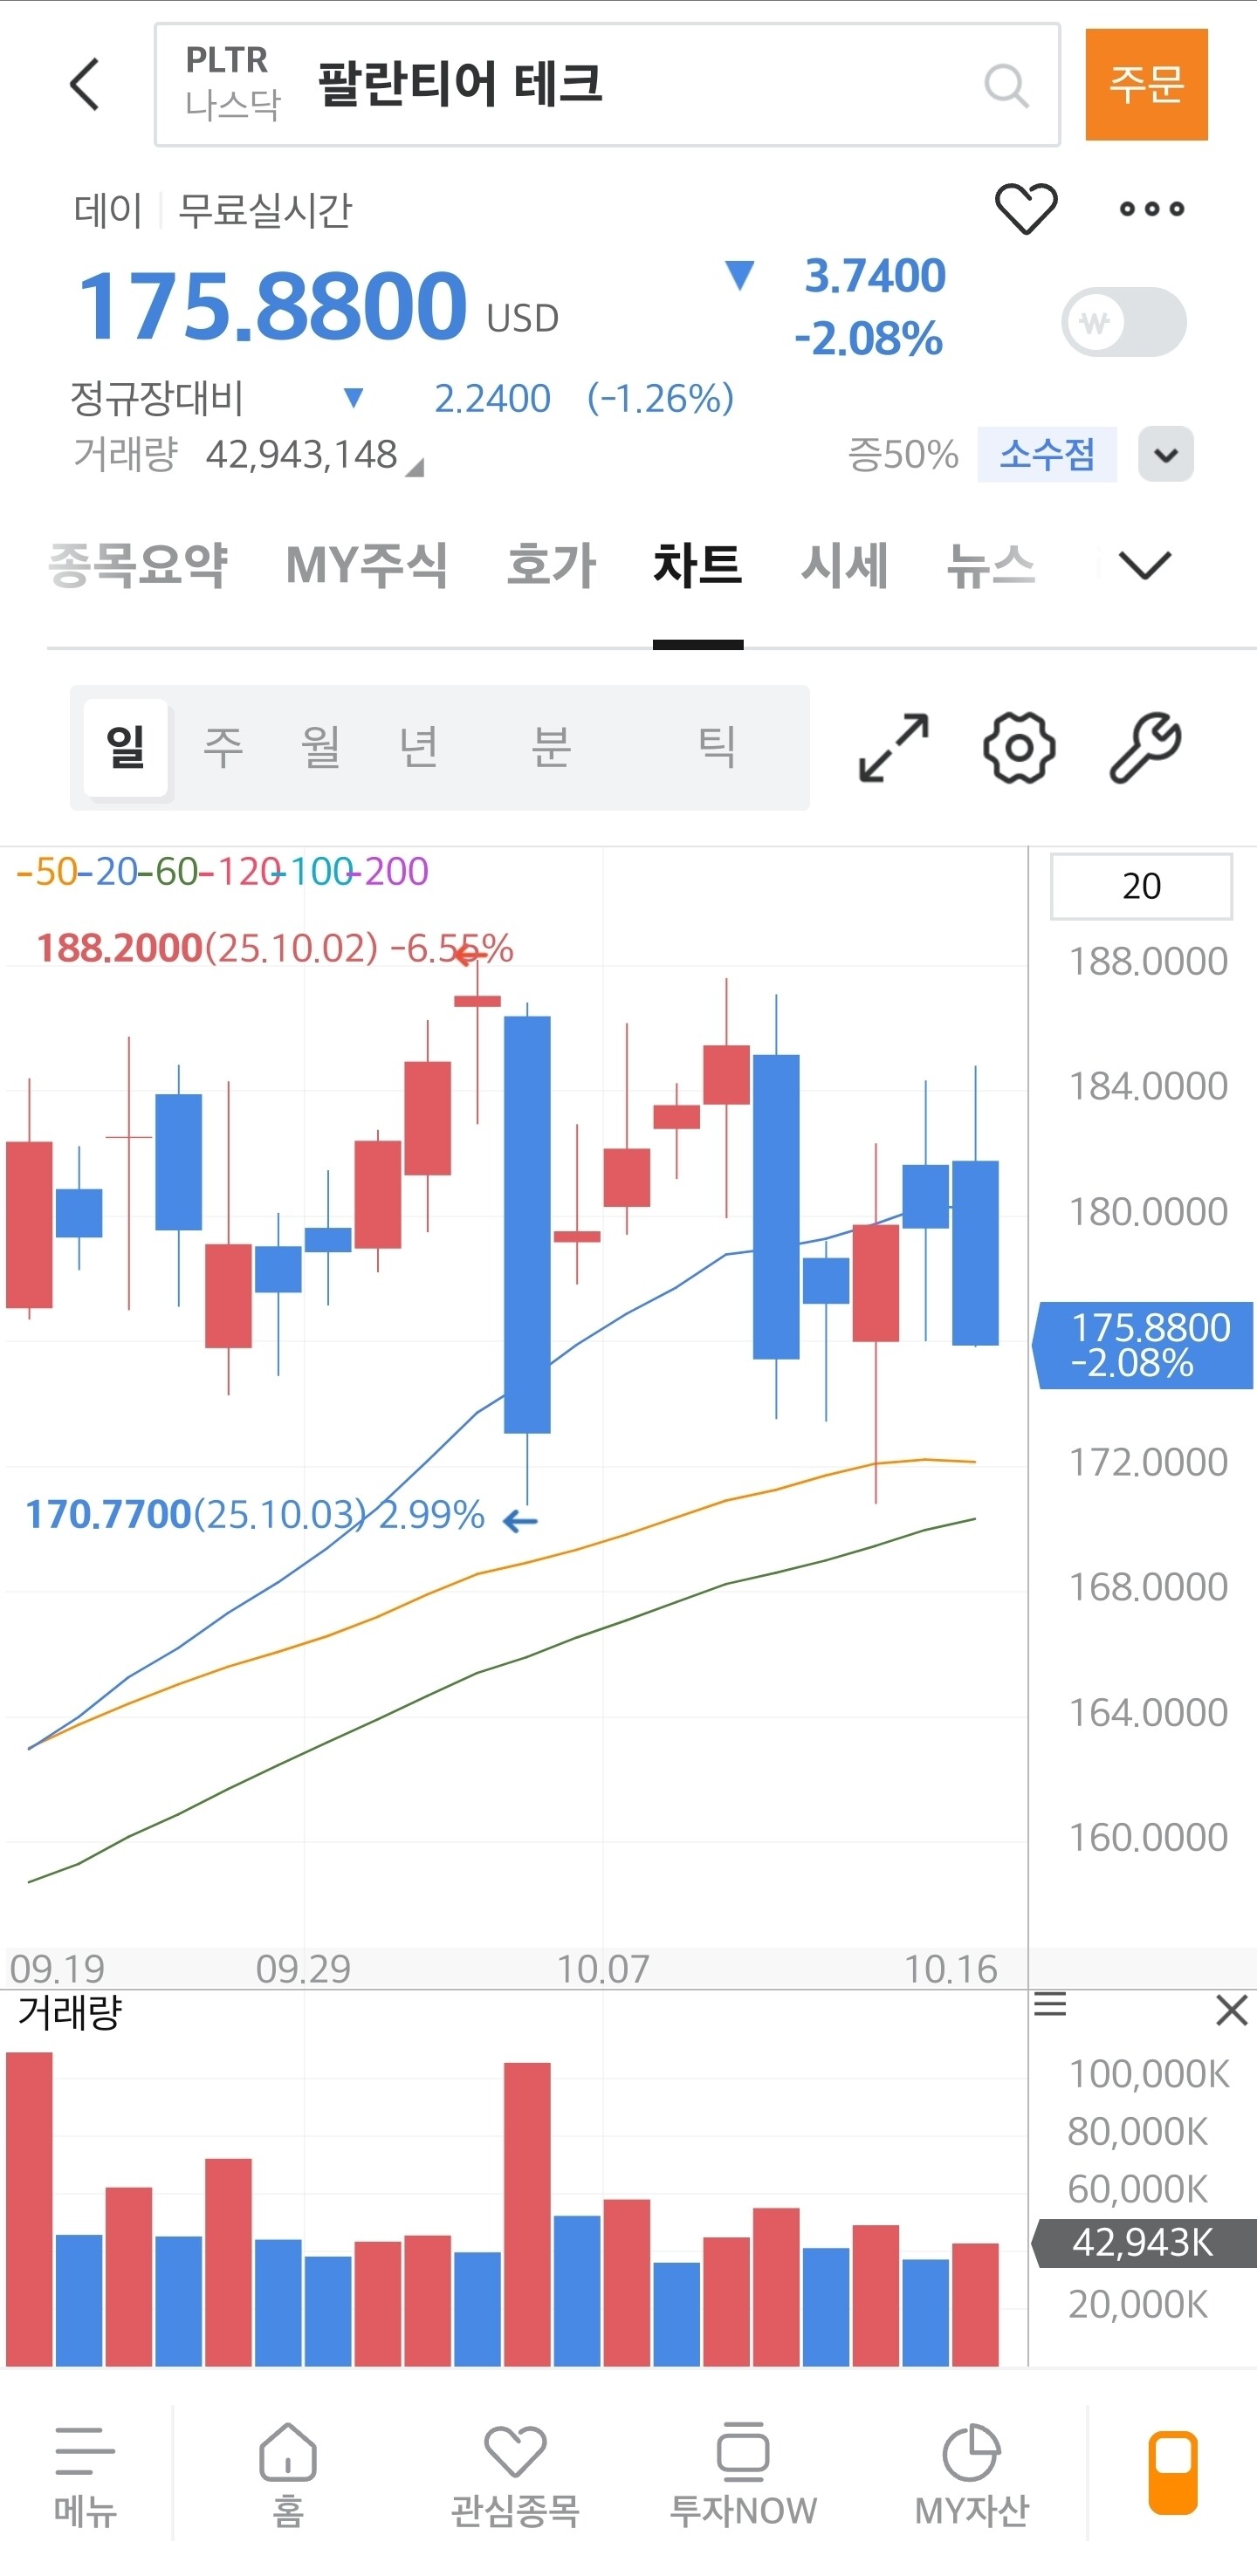The width and height of the screenshot is (1257, 2576).
Task: Tap the orange 주문 order button
Action: pos(1147,84)
